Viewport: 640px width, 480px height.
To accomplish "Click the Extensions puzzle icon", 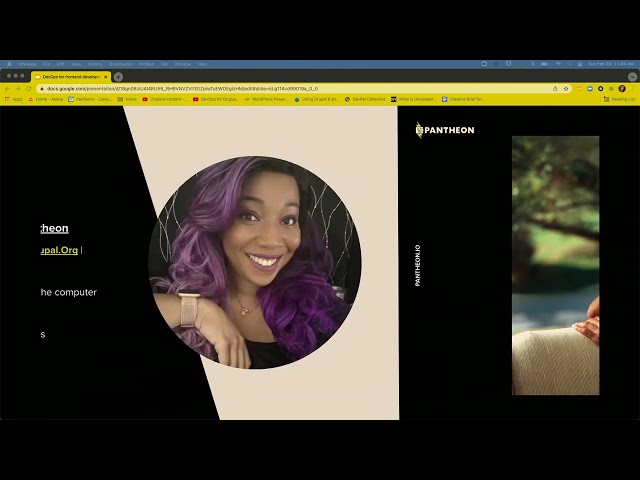I will (609, 88).
